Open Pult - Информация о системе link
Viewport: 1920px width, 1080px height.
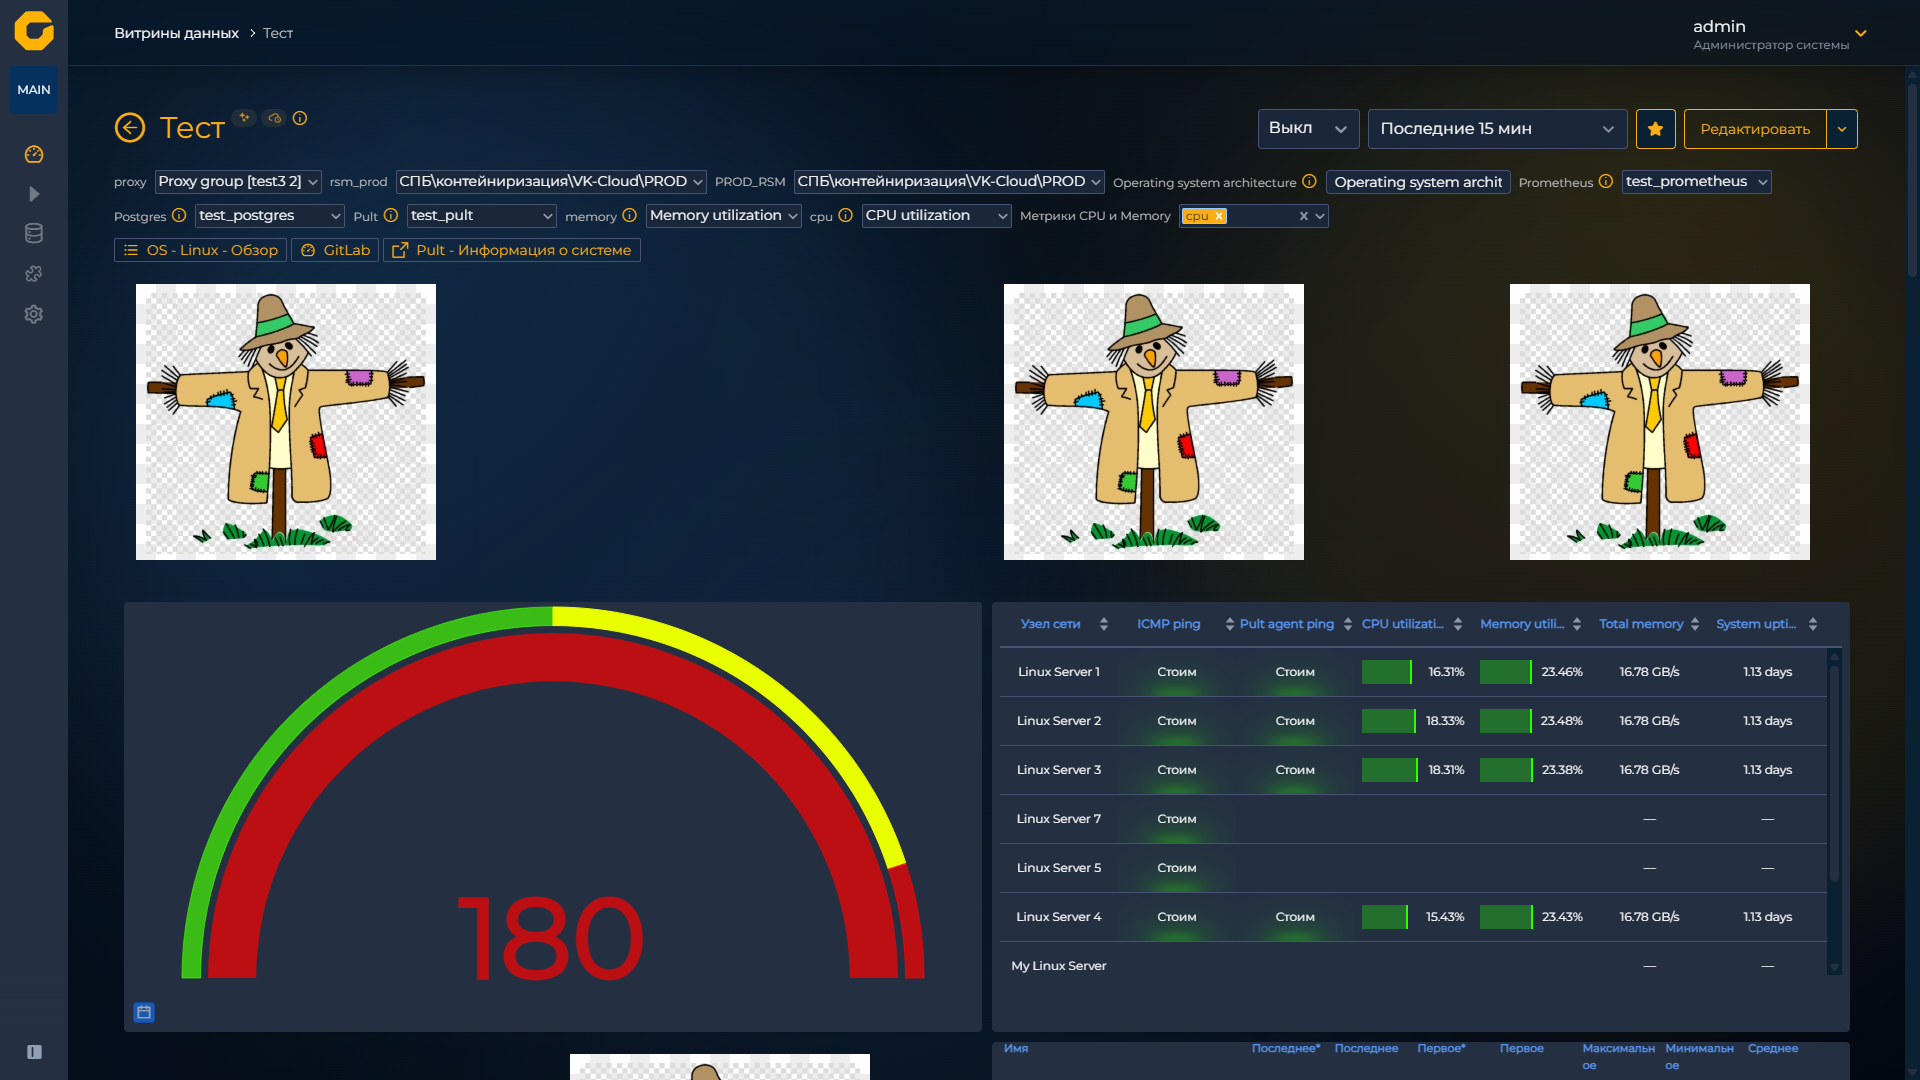(x=512, y=250)
